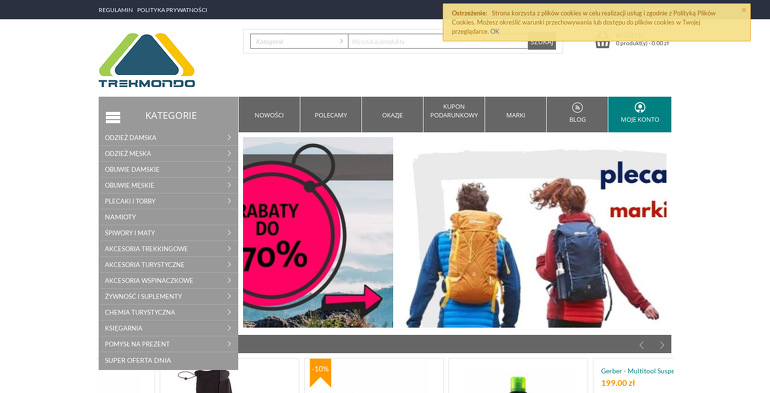
Task: Expand Plecaki i torby category
Action: click(168, 201)
